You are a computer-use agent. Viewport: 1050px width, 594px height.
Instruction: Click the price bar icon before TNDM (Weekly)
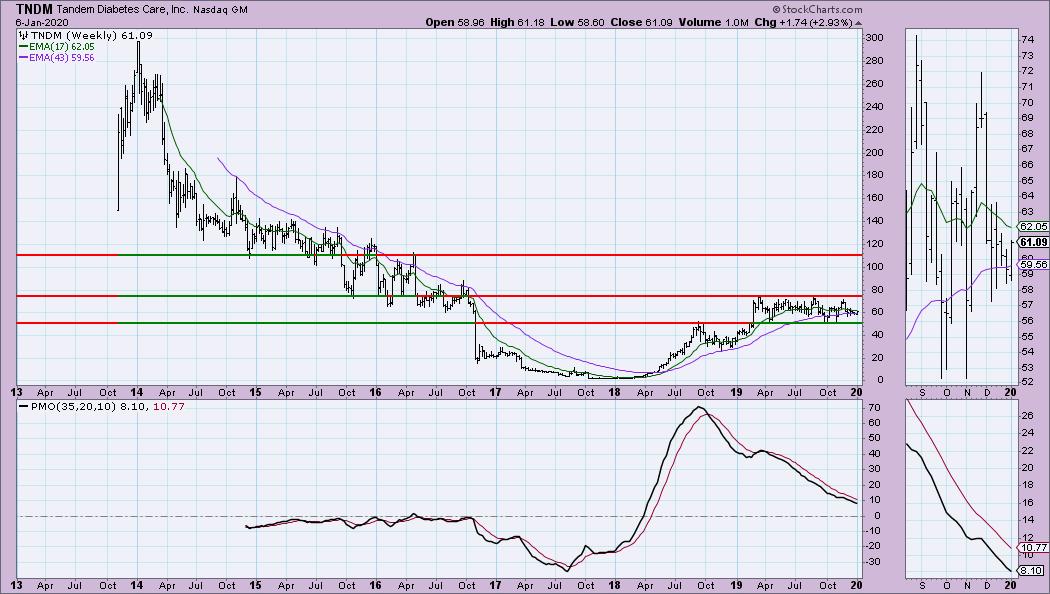23,35
